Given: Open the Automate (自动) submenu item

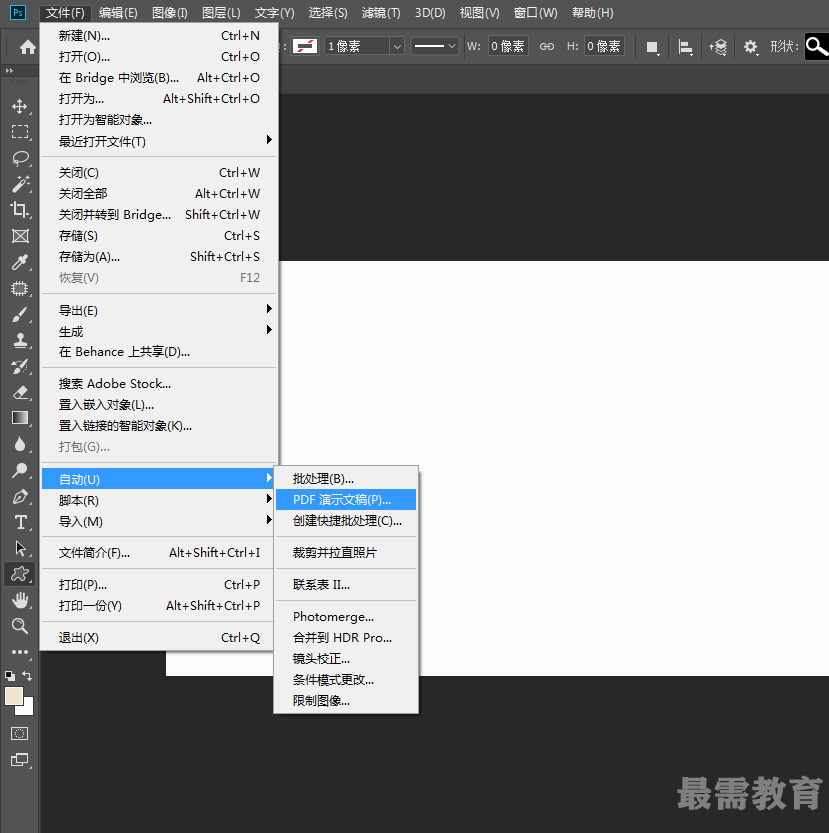Looking at the screenshot, I should (x=159, y=479).
